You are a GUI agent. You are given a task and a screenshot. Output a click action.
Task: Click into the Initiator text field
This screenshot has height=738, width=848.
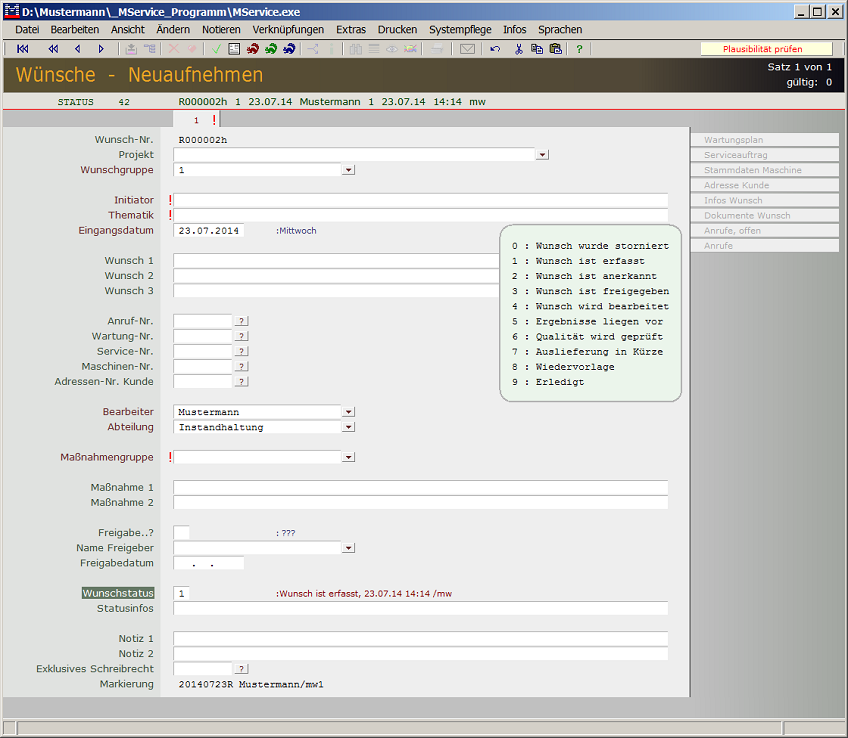420,200
